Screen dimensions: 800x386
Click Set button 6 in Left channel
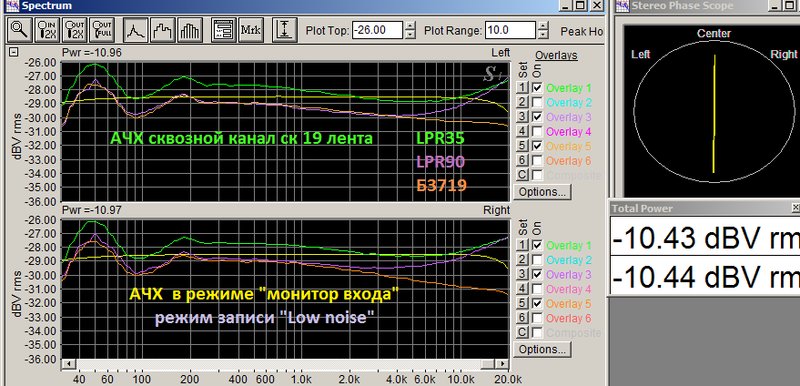(521, 161)
